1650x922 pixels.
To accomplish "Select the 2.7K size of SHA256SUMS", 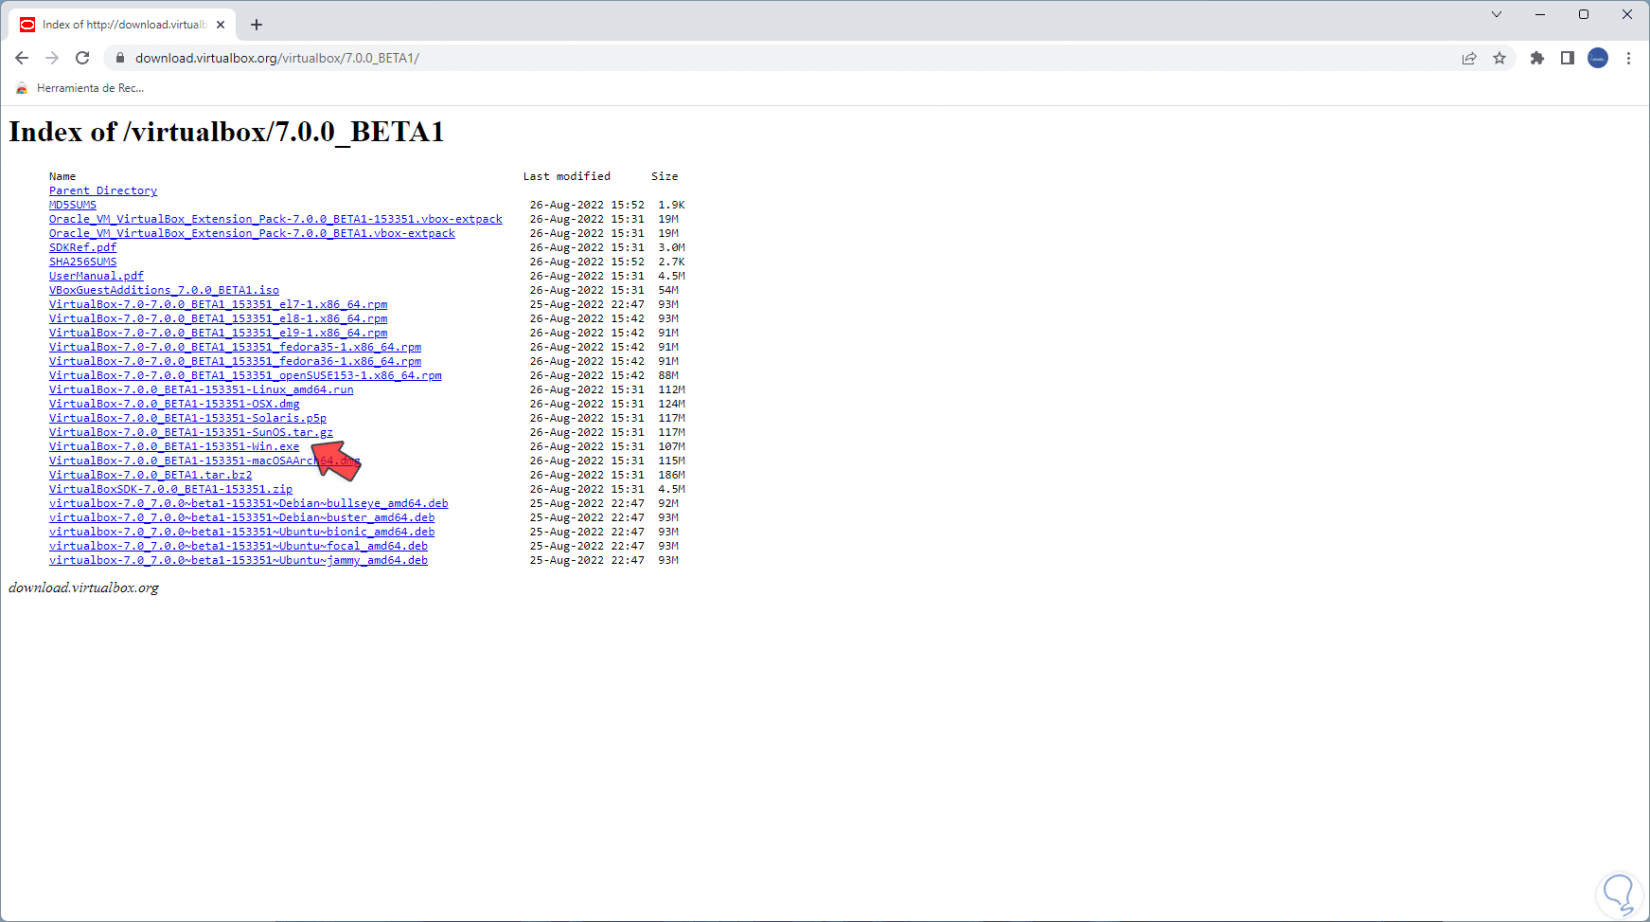I will click(671, 262).
